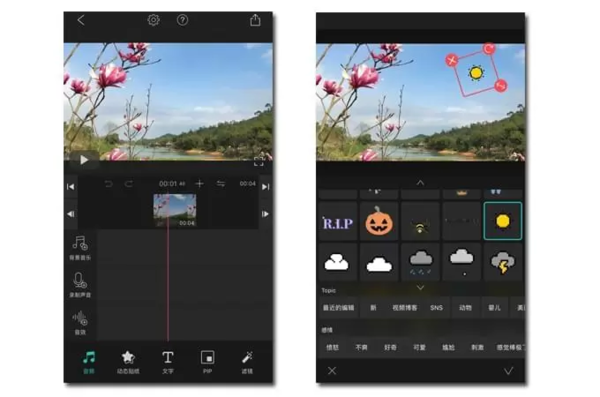The width and height of the screenshot is (600, 397).
Task: Select the 尴尬 emotion chip
Action: (x=448, y=347)
